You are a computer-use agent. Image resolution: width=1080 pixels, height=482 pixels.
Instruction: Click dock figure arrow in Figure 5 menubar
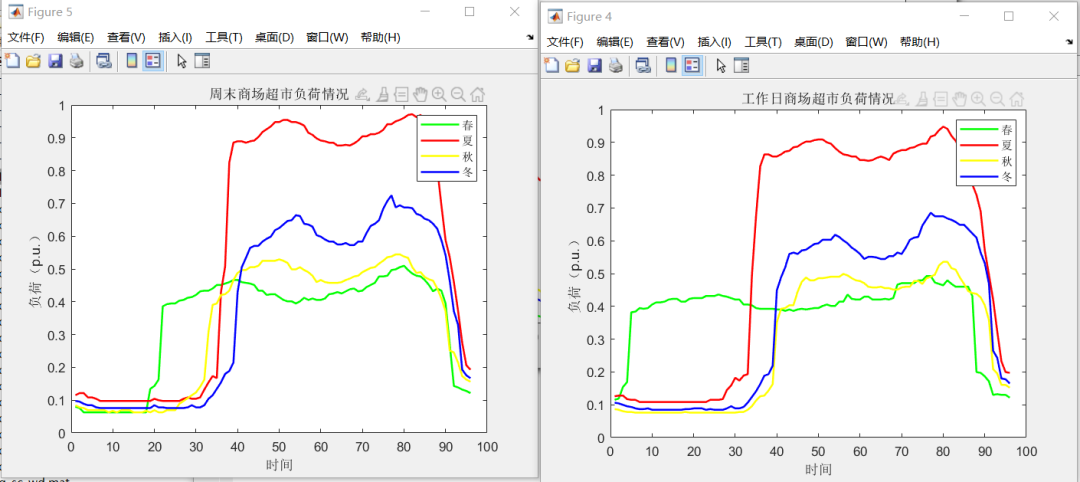(530, 37)
